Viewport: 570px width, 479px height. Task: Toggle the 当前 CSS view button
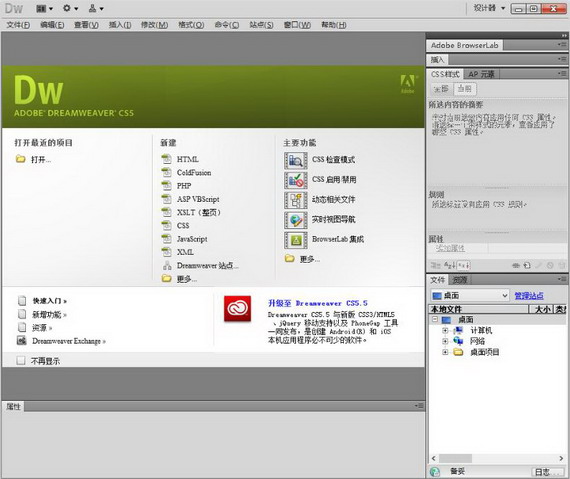pos(465,89)
